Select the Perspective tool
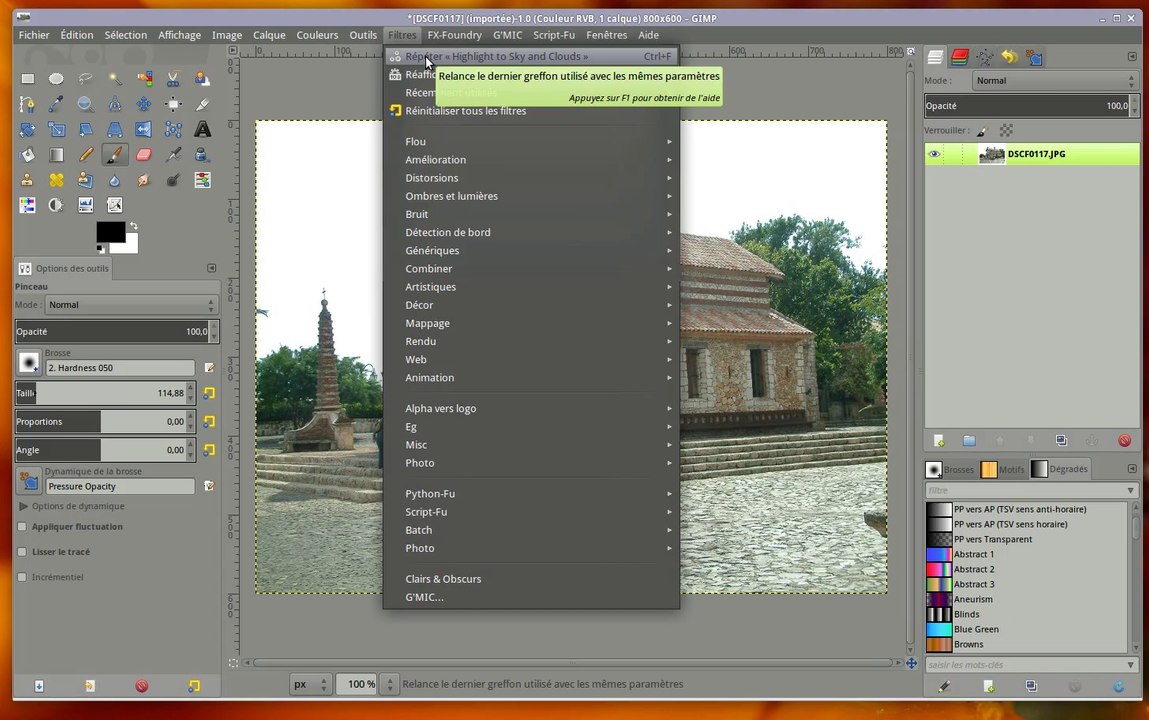Viewport: 1149px width, 720px height. click(115, 130)
